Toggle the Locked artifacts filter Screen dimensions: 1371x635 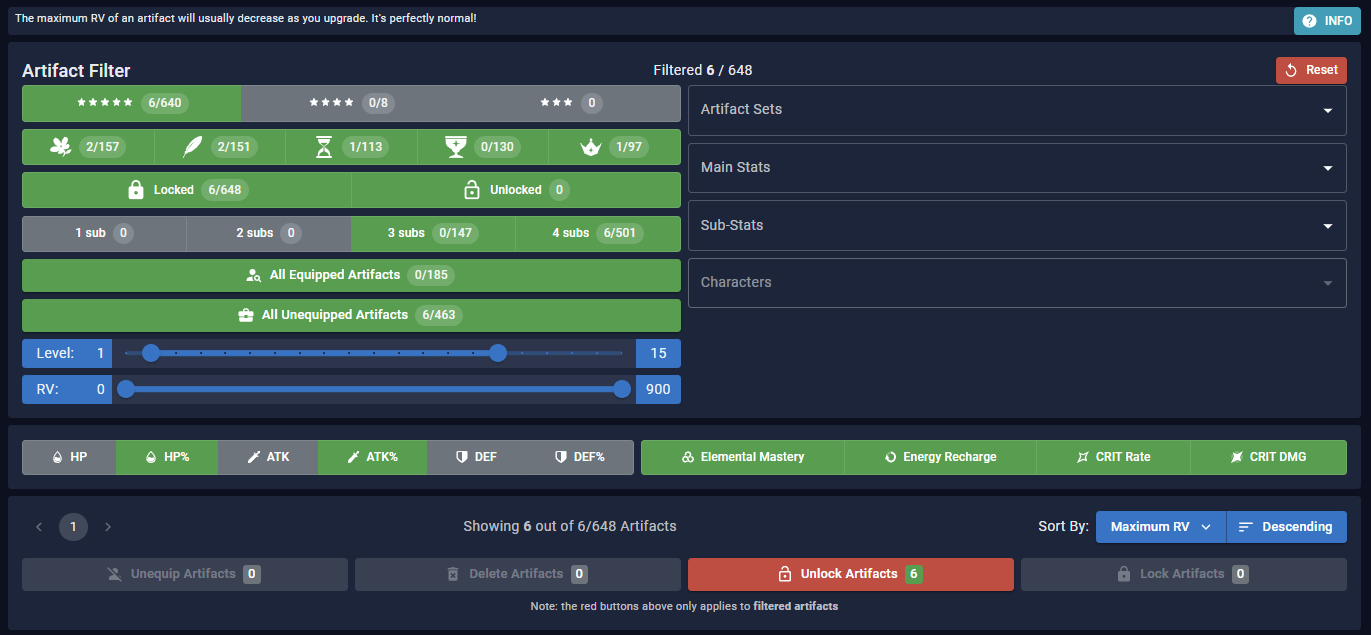click(187, 190)
